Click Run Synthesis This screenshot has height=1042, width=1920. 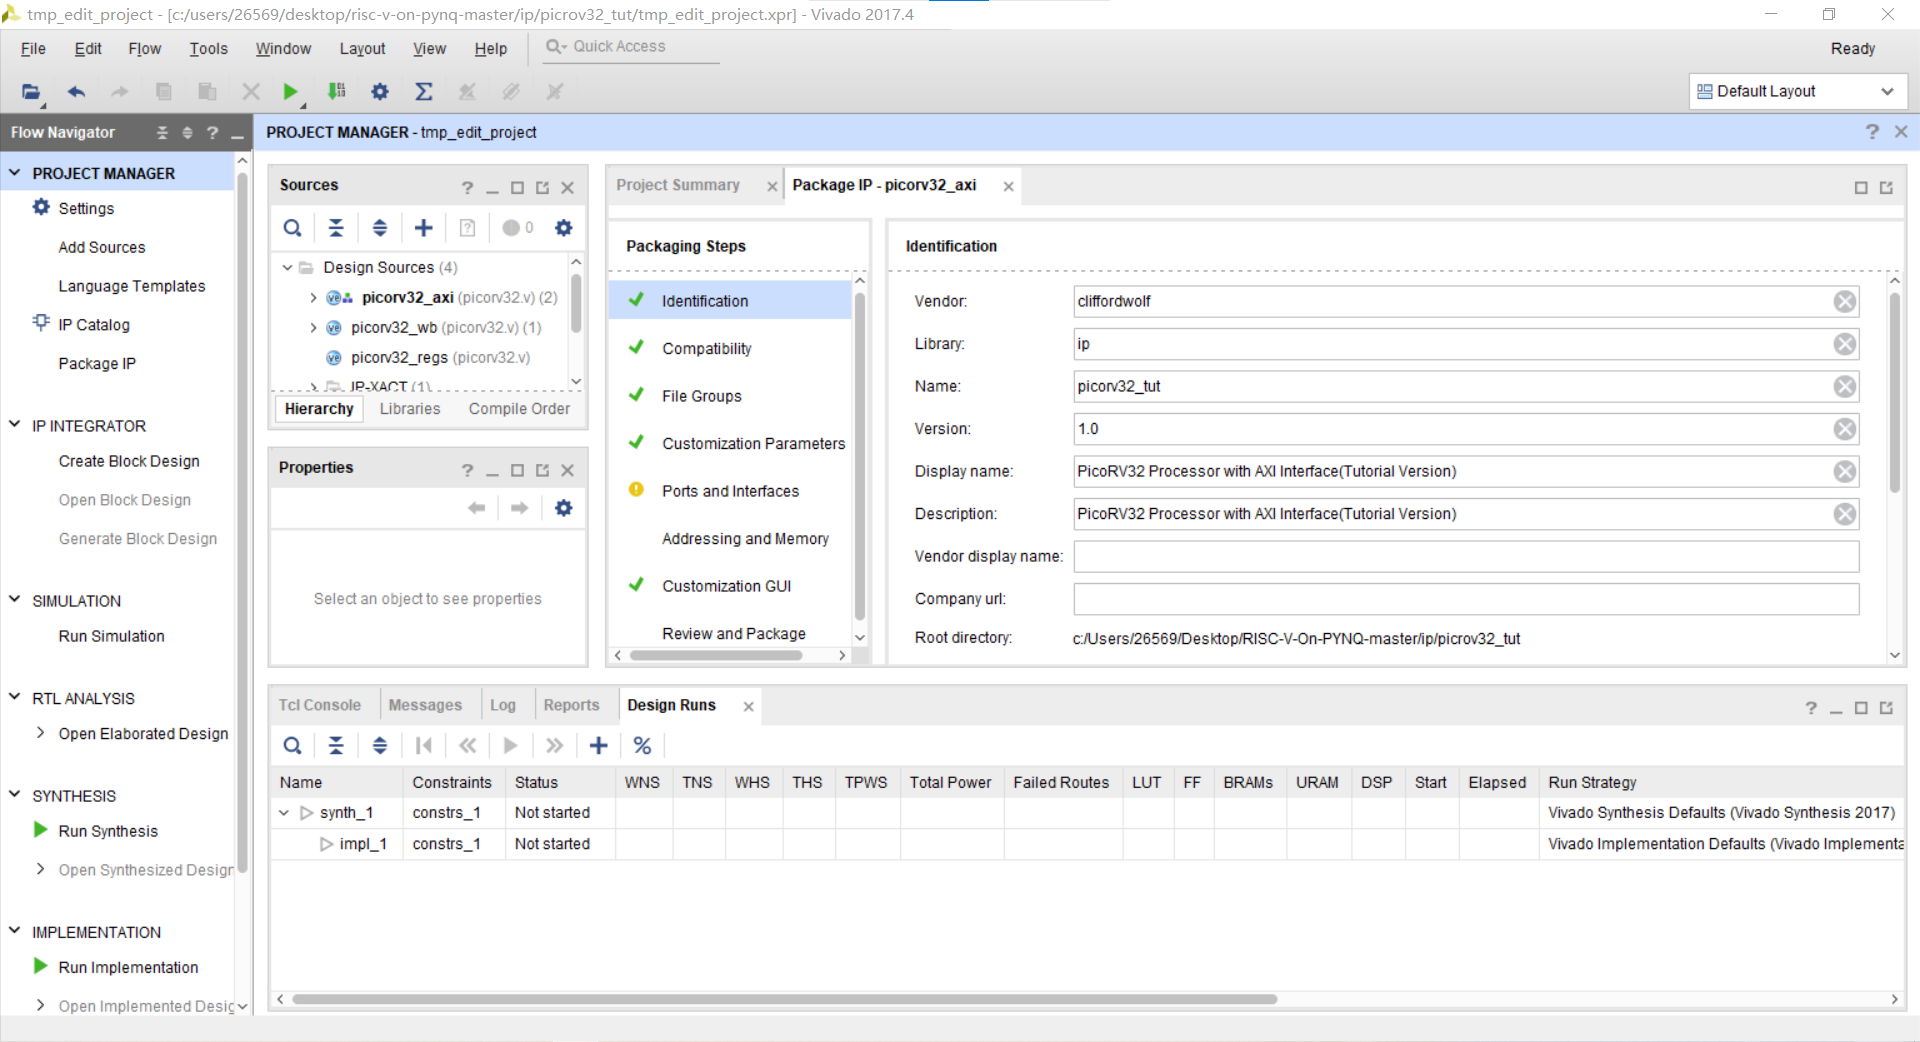tap(108, 831)
